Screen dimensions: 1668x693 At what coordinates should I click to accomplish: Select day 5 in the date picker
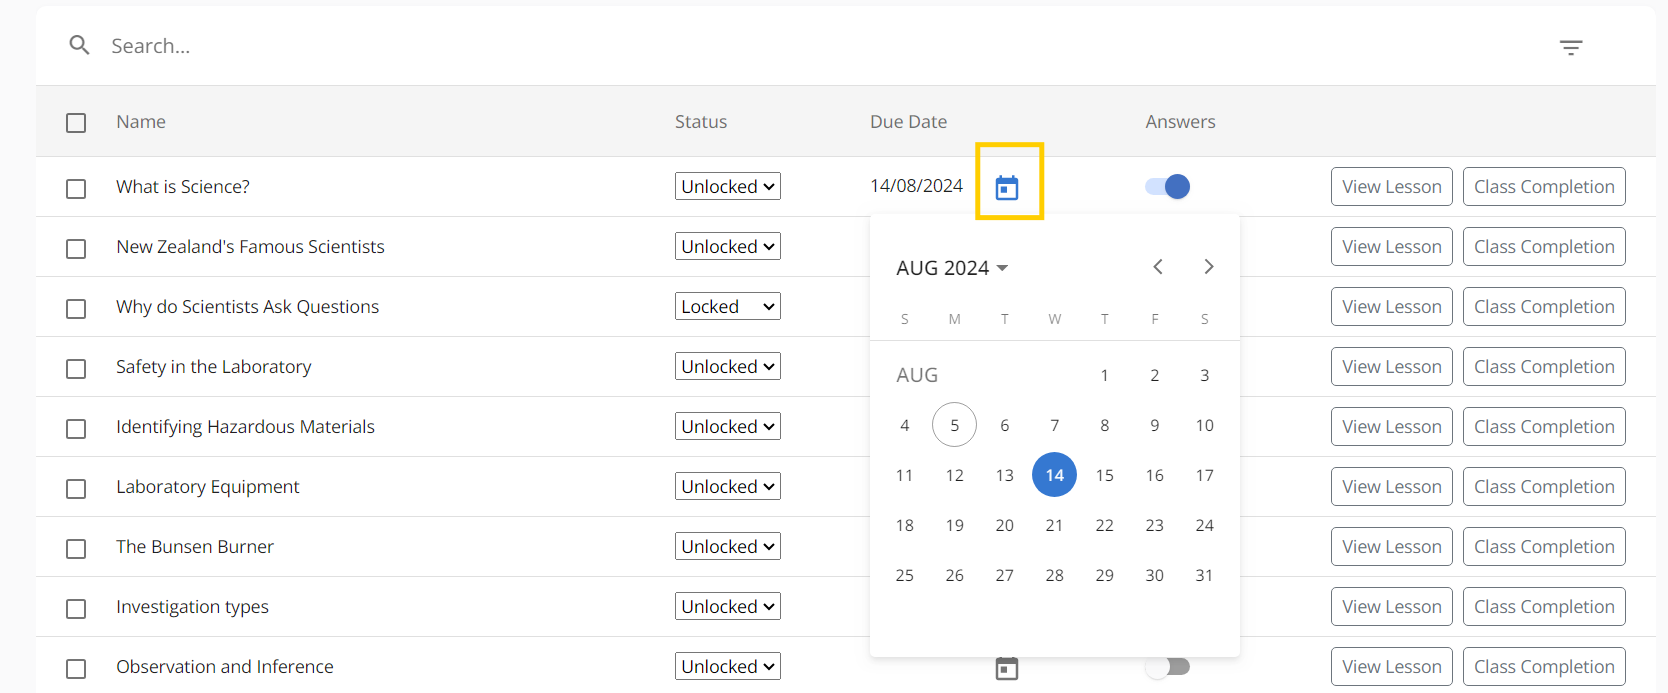[x=954, y=425]
